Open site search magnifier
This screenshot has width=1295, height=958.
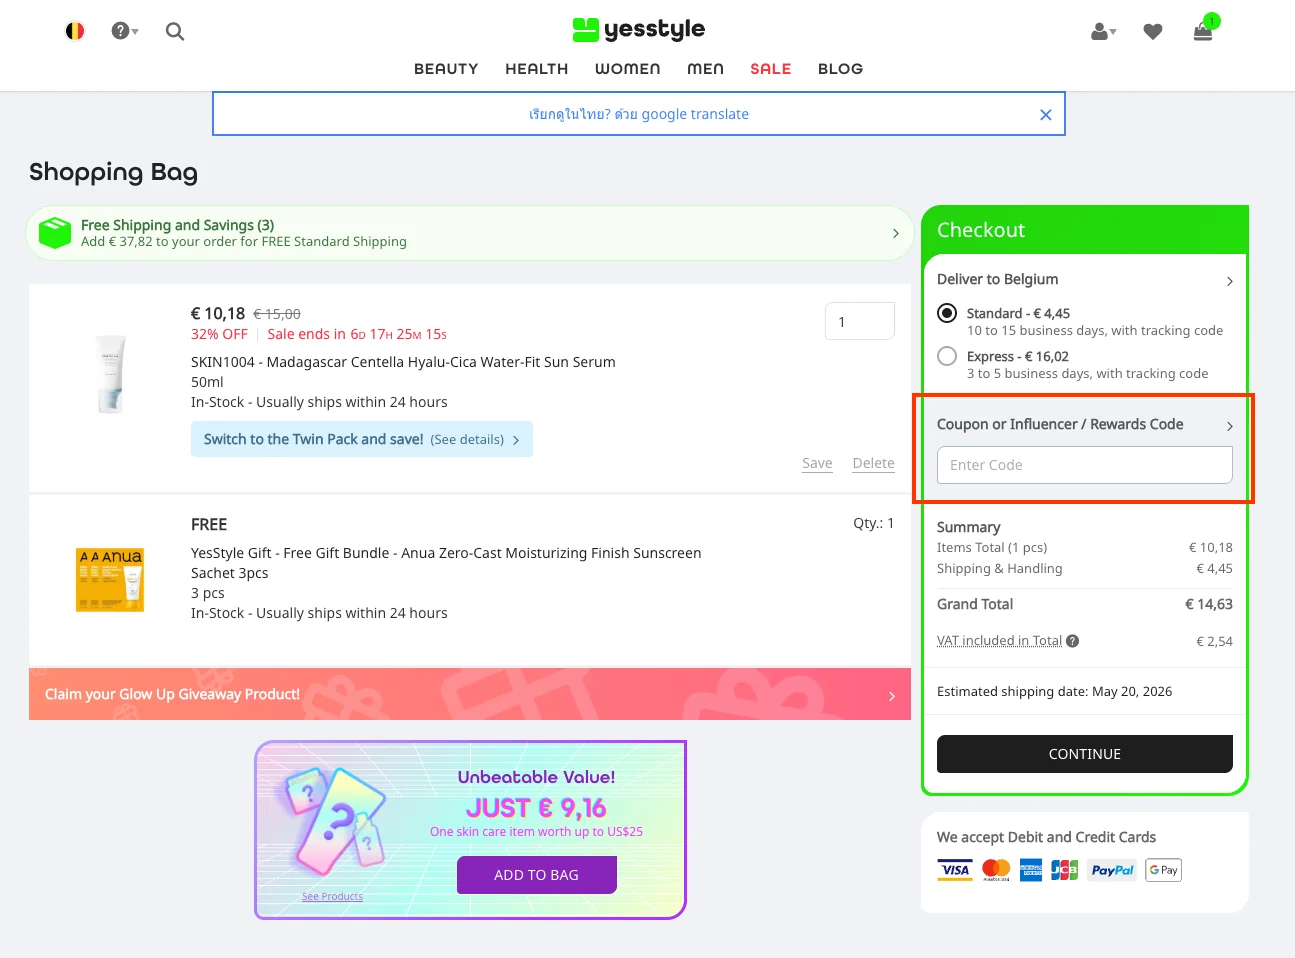tap(175, 31)
